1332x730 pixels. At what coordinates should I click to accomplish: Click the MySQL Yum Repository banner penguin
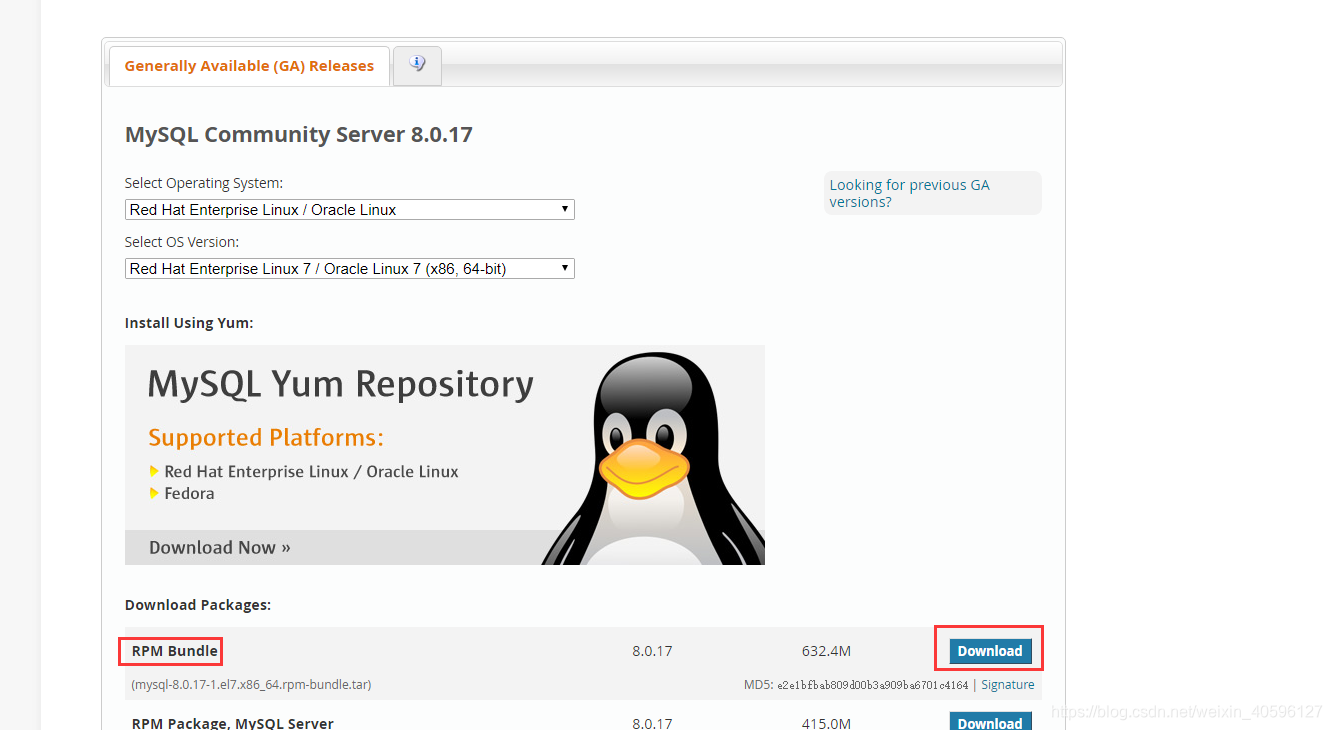point(654,458)
